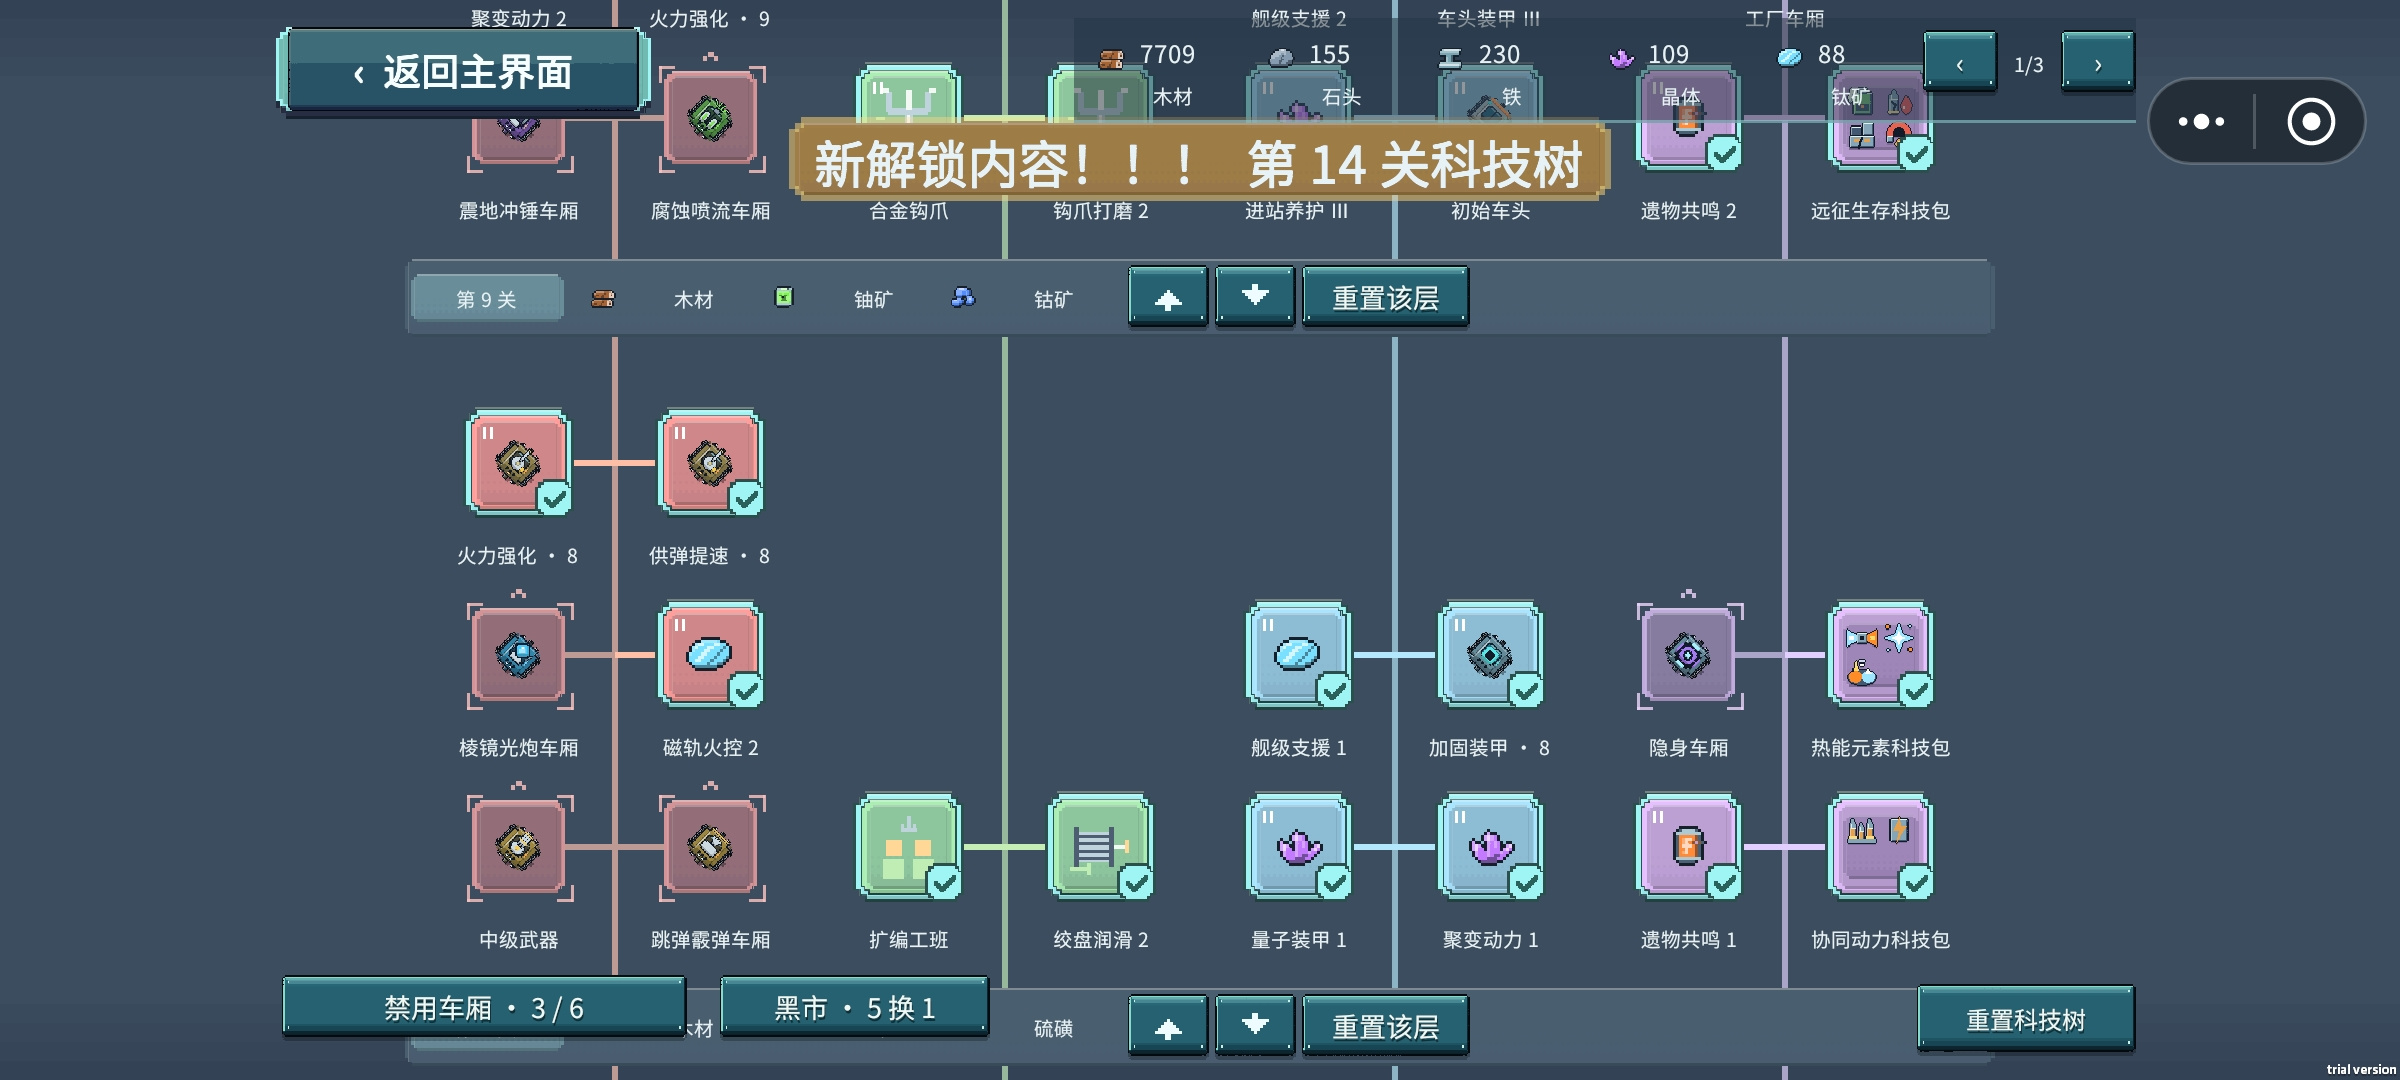Move up from 第 9 关 layer
Viewport: 2400px width, 1080px height.
[1168, 297]
